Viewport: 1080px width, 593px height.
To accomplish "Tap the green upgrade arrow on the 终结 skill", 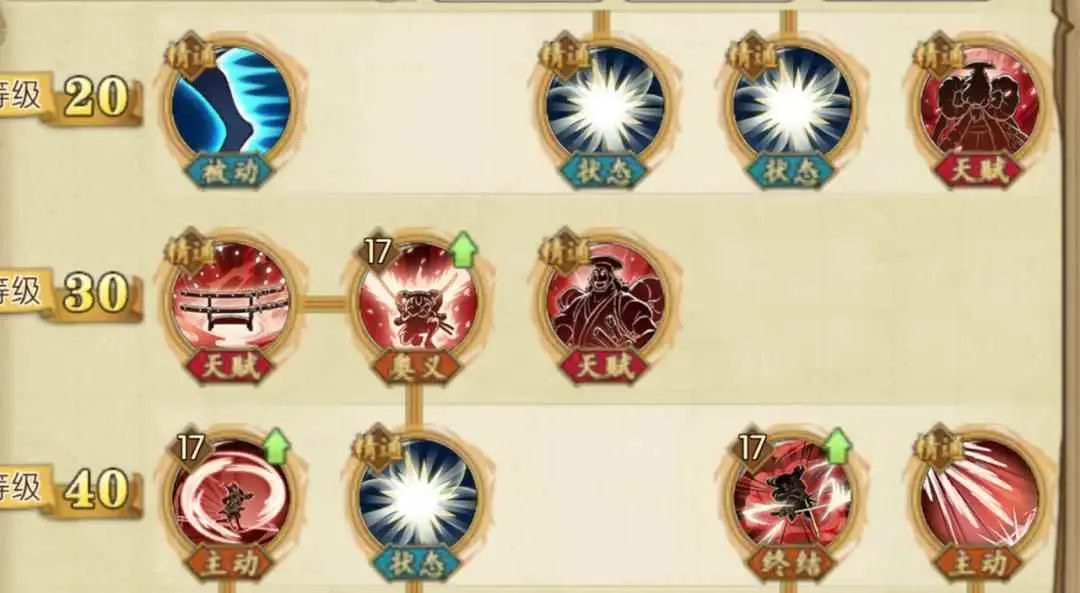I will pos(837,446).
